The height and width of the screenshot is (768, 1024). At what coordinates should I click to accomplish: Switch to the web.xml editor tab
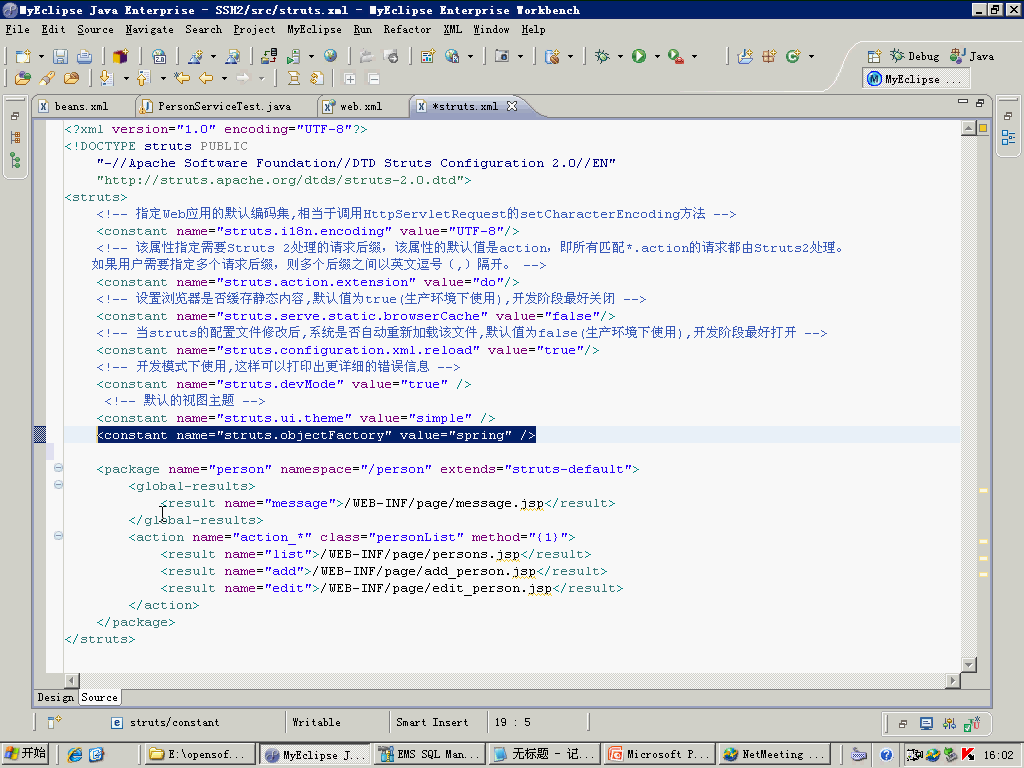point(360,106)
